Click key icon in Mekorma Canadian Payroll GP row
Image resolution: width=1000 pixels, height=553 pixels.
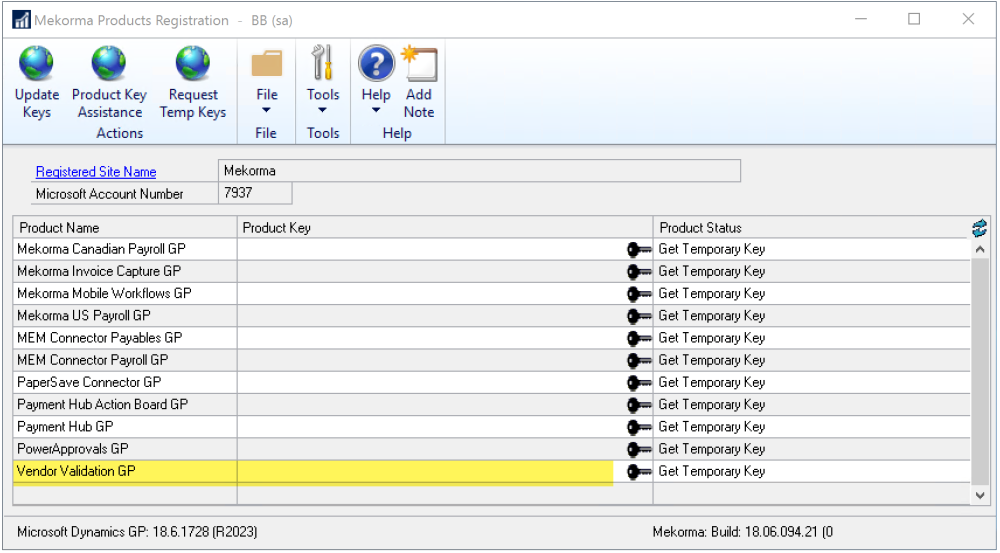638,249
